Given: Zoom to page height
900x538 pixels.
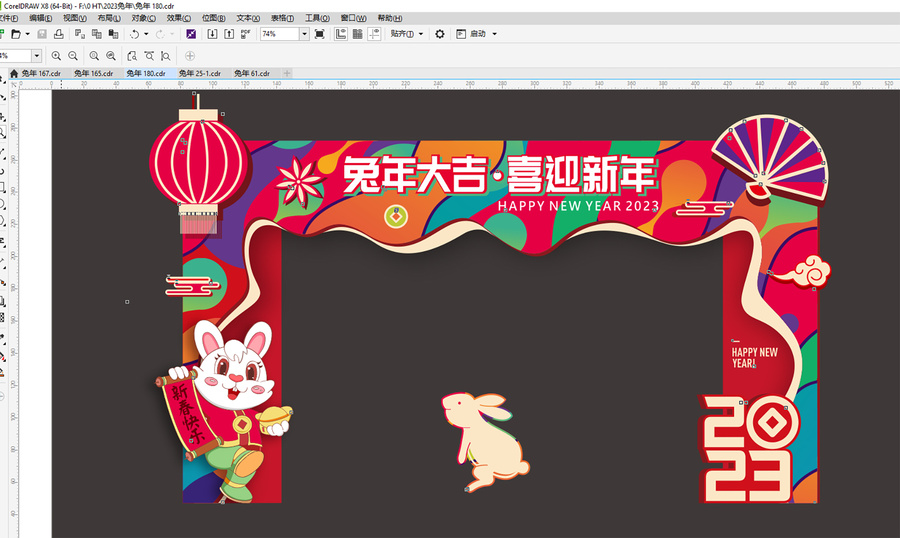Looking at the screenshot, I should pos(166,56).
